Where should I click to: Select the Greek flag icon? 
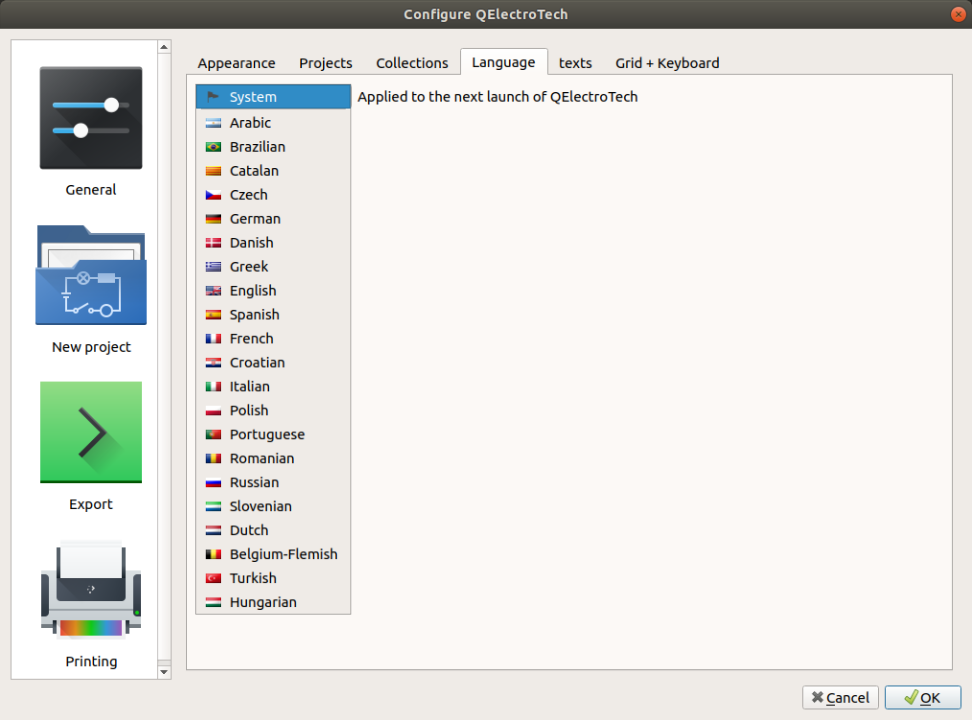click(213, 267)
